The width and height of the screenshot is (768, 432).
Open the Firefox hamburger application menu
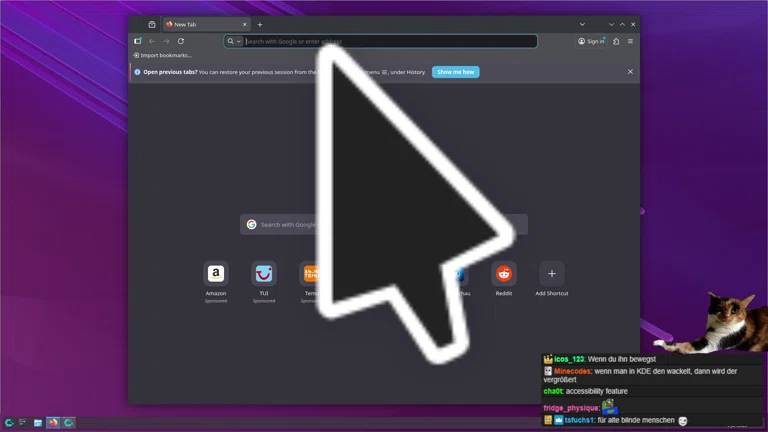pos(630,41)
